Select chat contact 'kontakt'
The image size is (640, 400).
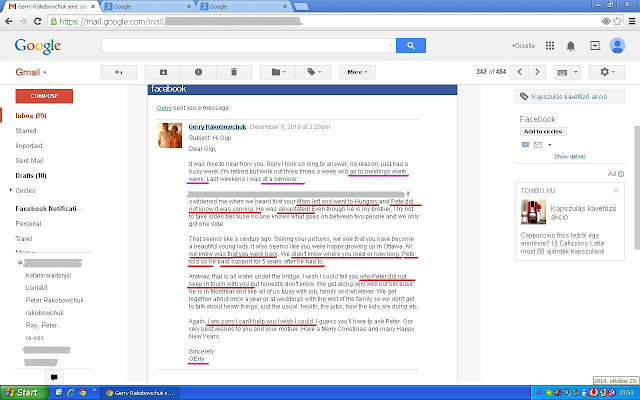[36, 288]
